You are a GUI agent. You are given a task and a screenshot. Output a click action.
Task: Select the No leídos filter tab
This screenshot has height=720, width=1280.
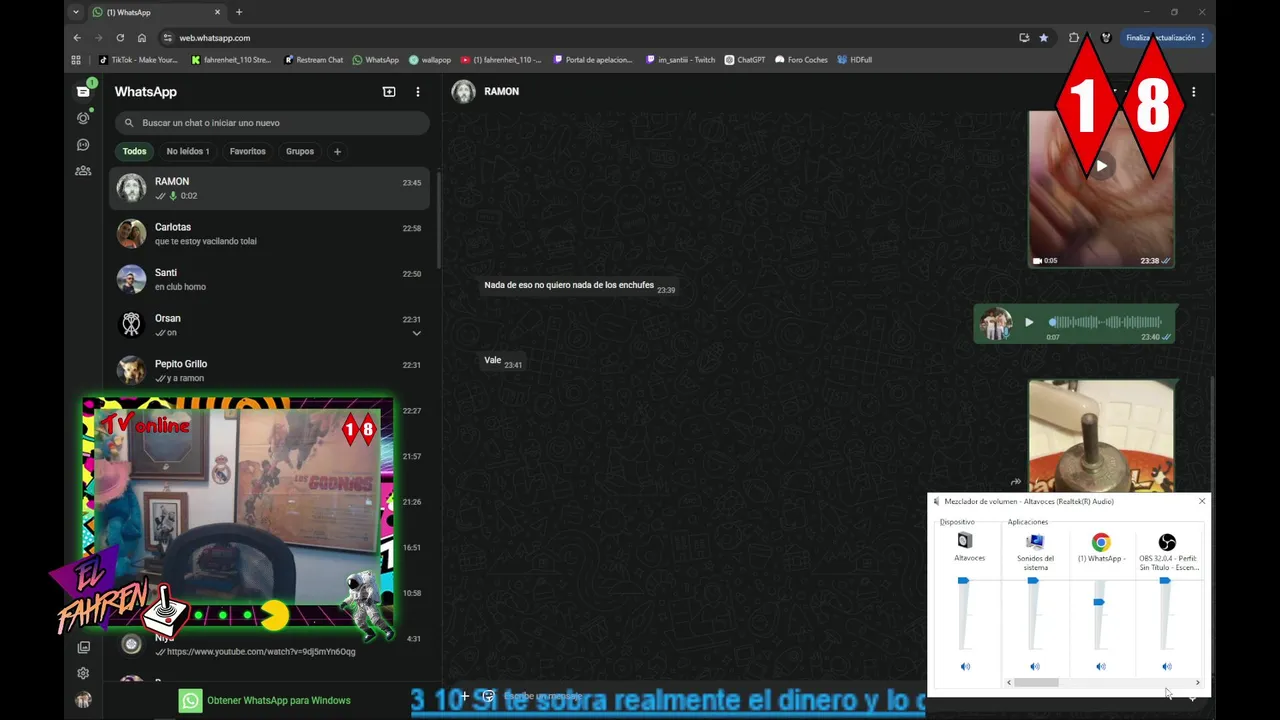pyautogui.click(x=188, y=151)
